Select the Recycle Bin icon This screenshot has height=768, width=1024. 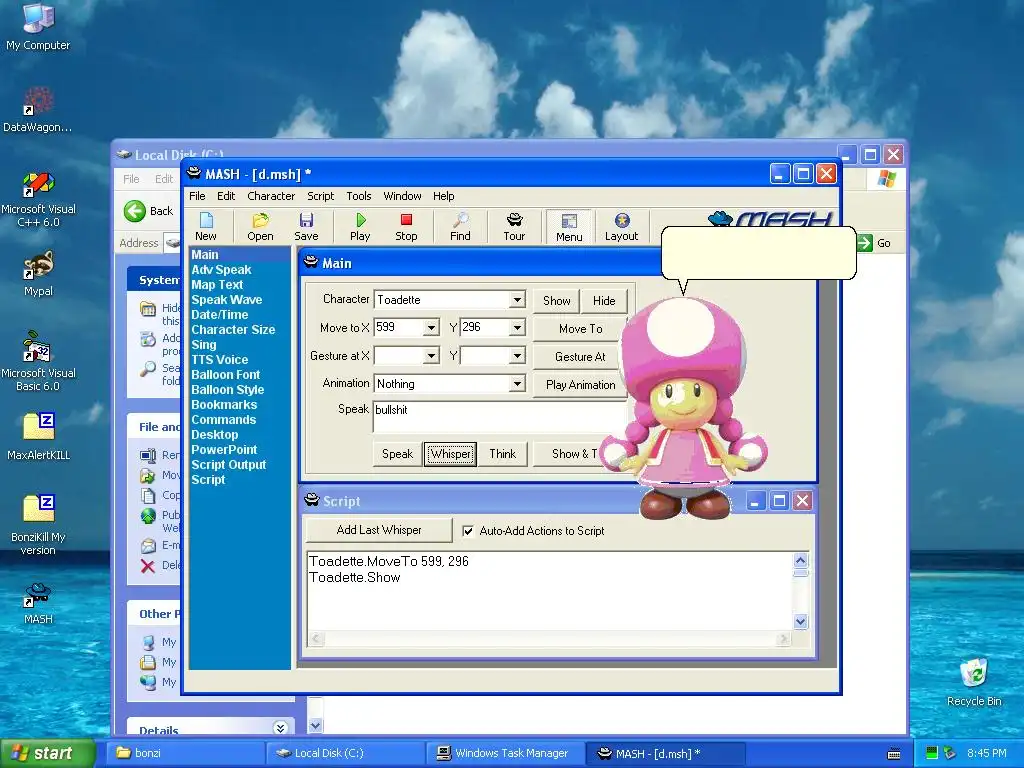tap(974, 682)
